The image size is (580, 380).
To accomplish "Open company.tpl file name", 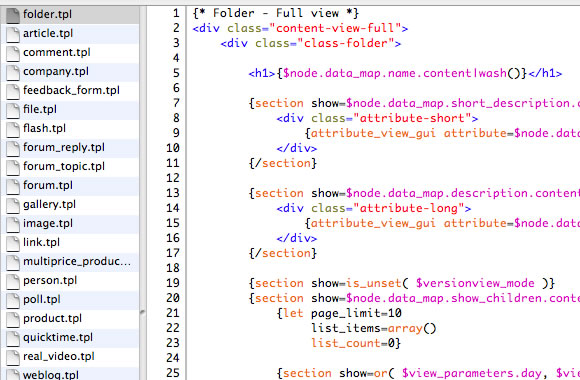I will coord(56,71).
